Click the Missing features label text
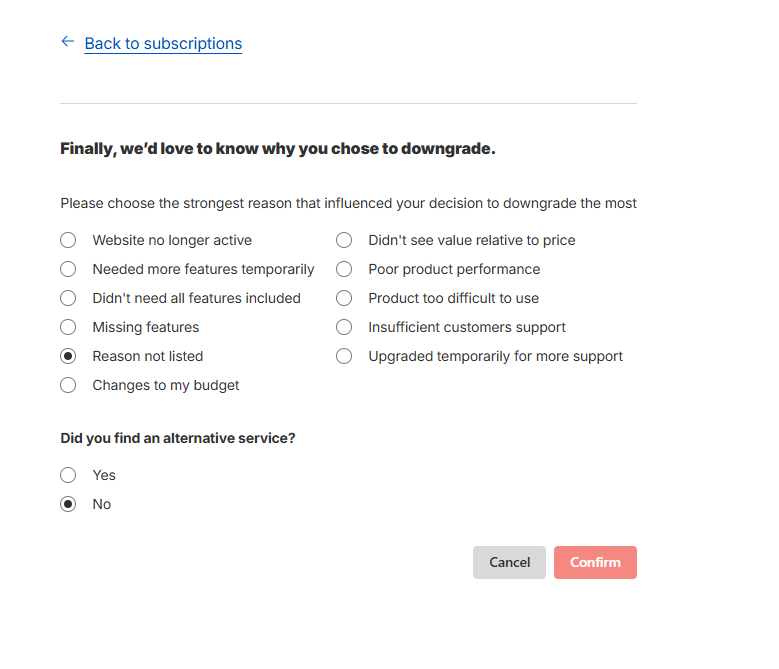The height and width of the screenshot is (669, 779). [x=145, y=327]
